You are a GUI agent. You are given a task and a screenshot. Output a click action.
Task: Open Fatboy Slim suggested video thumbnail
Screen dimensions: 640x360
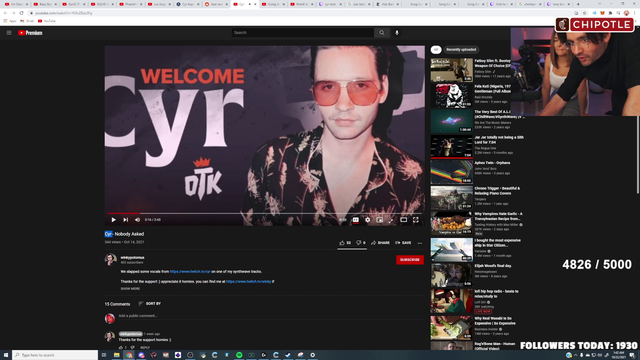click(451, 70)
